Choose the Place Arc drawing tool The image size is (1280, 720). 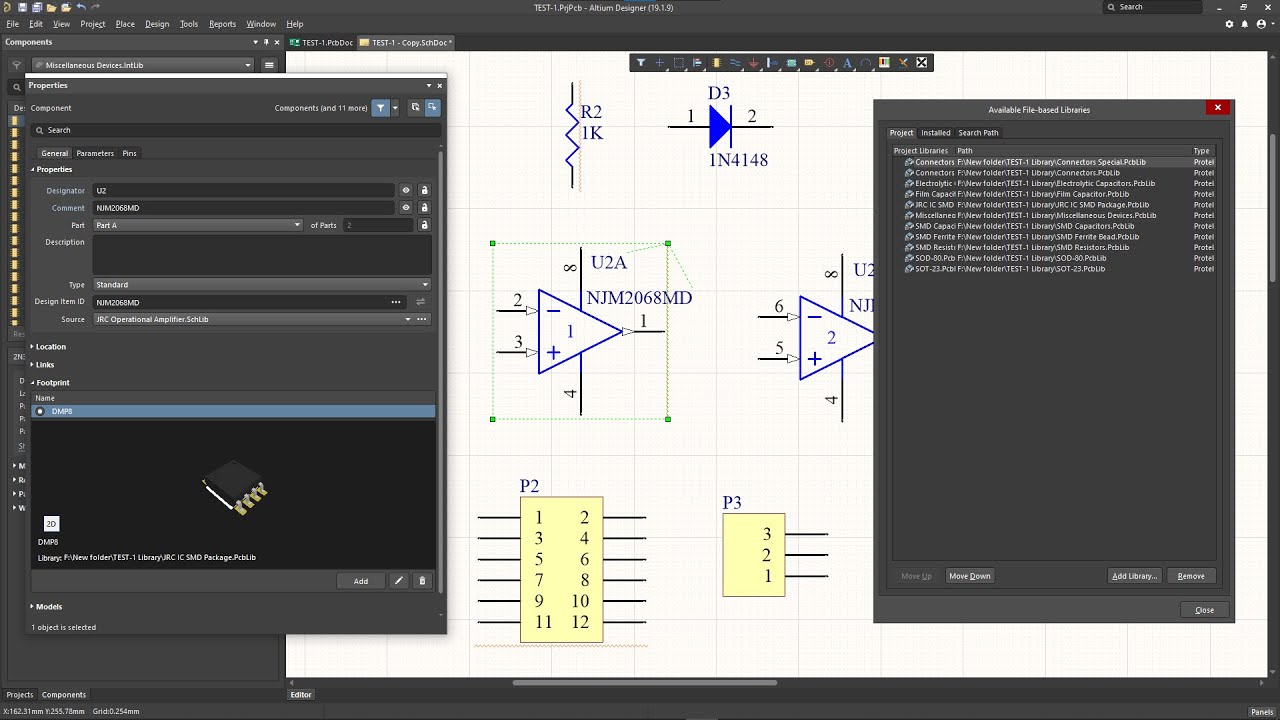[865, 62]
